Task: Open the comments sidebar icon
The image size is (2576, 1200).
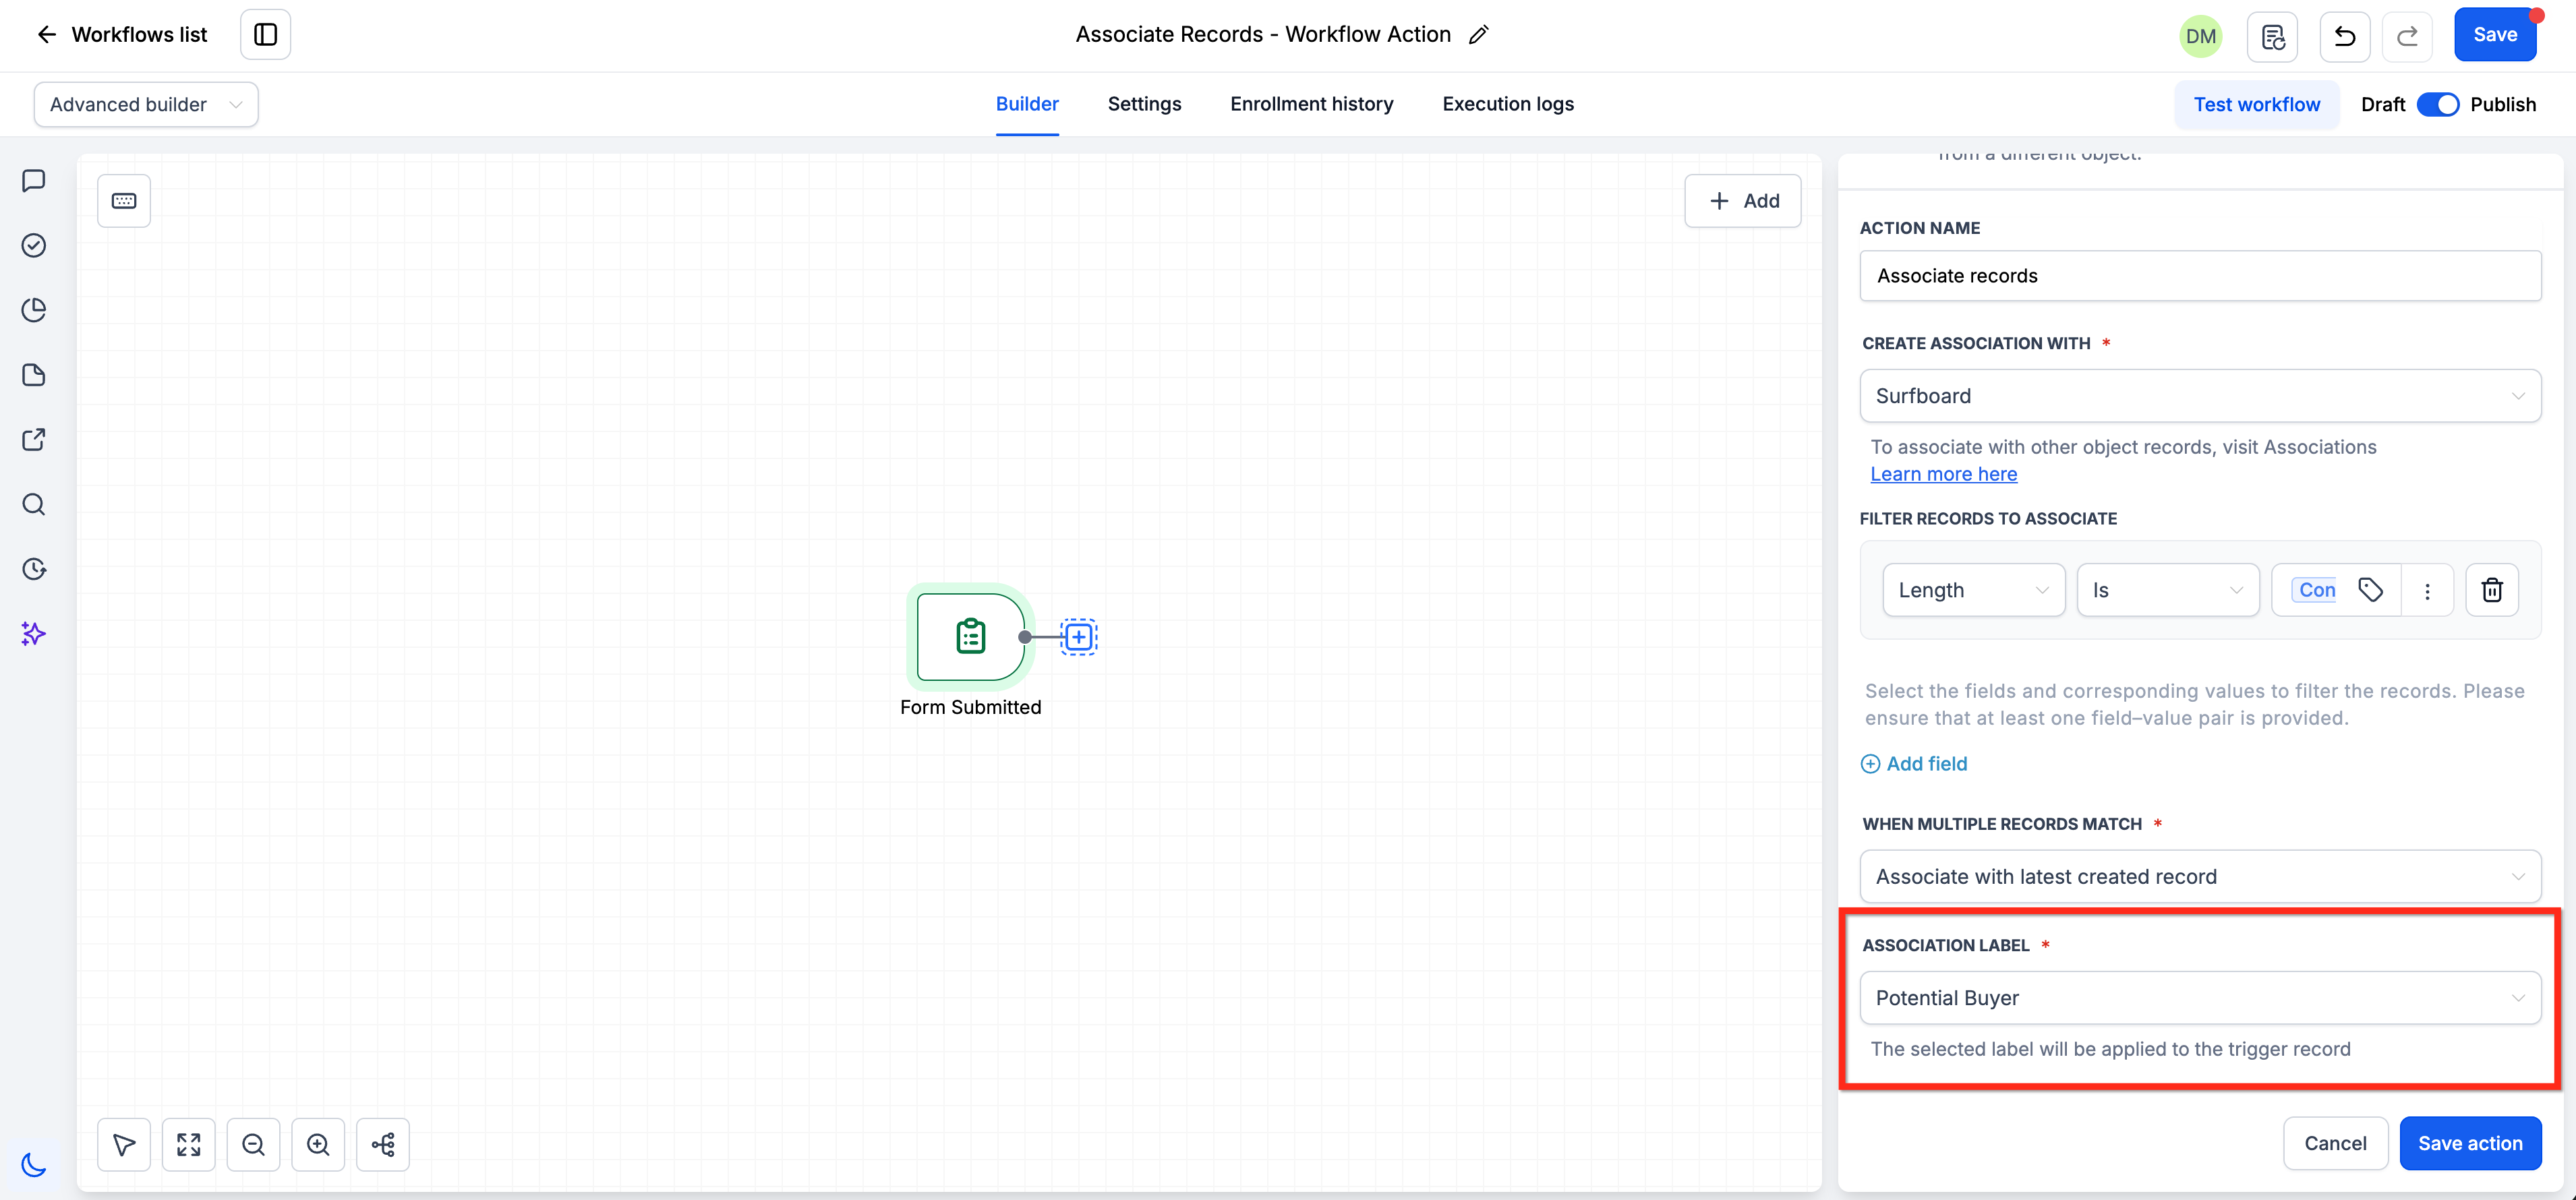Action: click(x=34, y=181)
